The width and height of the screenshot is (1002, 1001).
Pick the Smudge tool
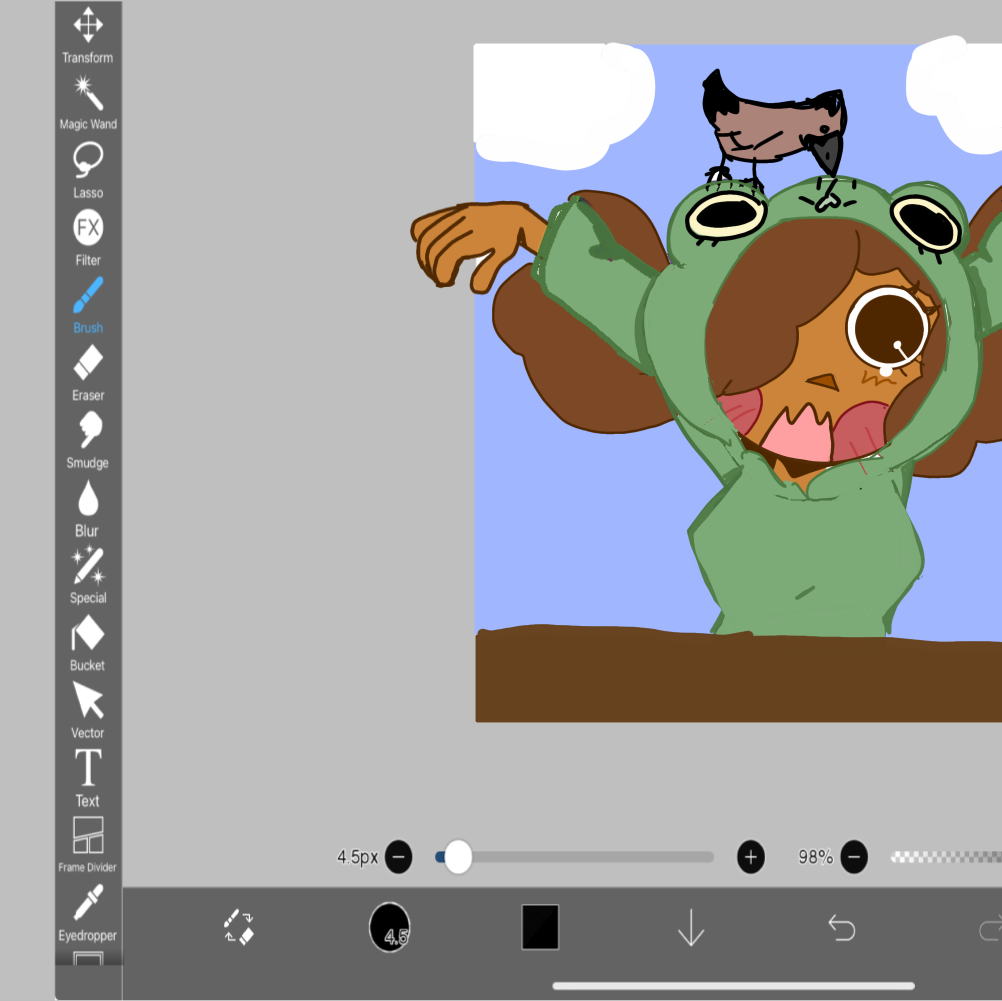(x=88, y=438)
